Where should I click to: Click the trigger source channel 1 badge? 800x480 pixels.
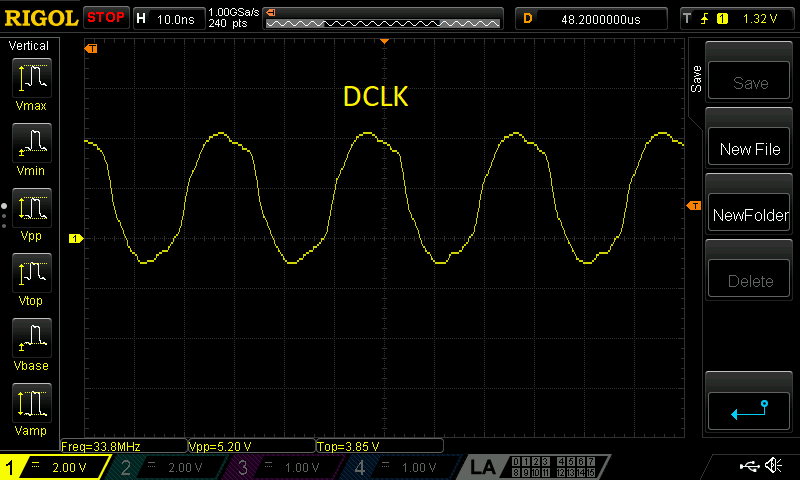722,19
